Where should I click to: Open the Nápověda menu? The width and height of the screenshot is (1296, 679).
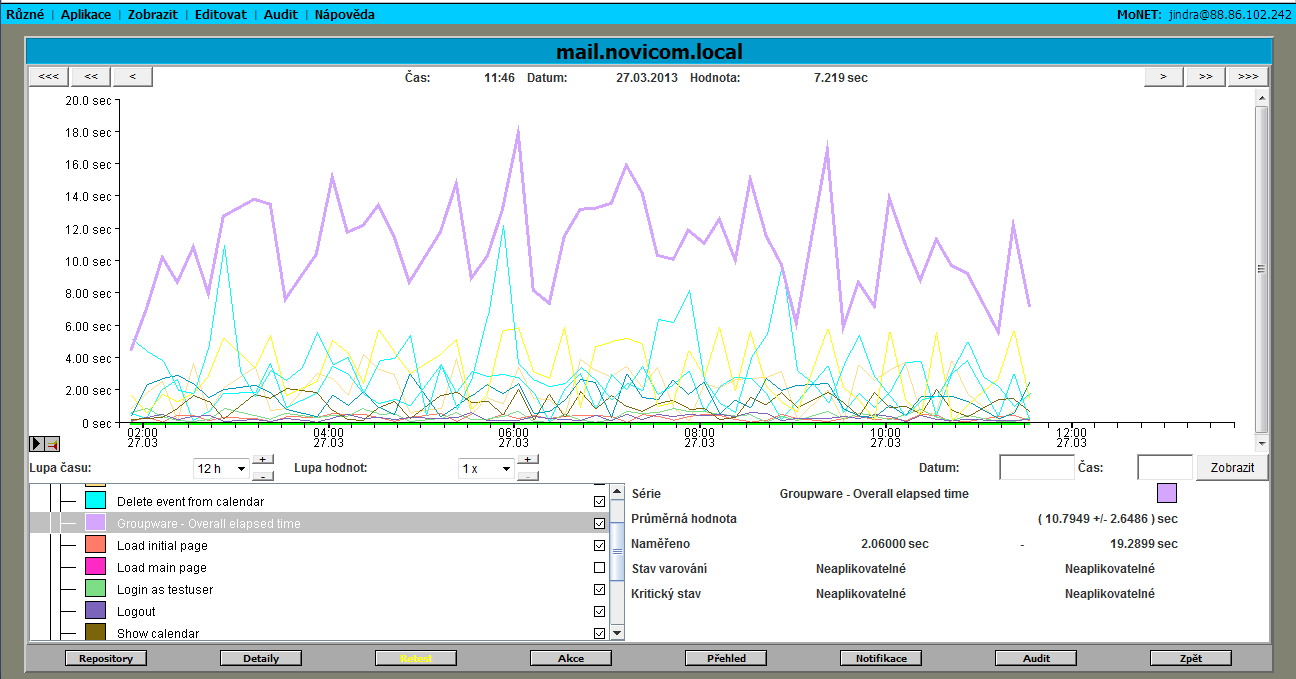pos(344,15)
